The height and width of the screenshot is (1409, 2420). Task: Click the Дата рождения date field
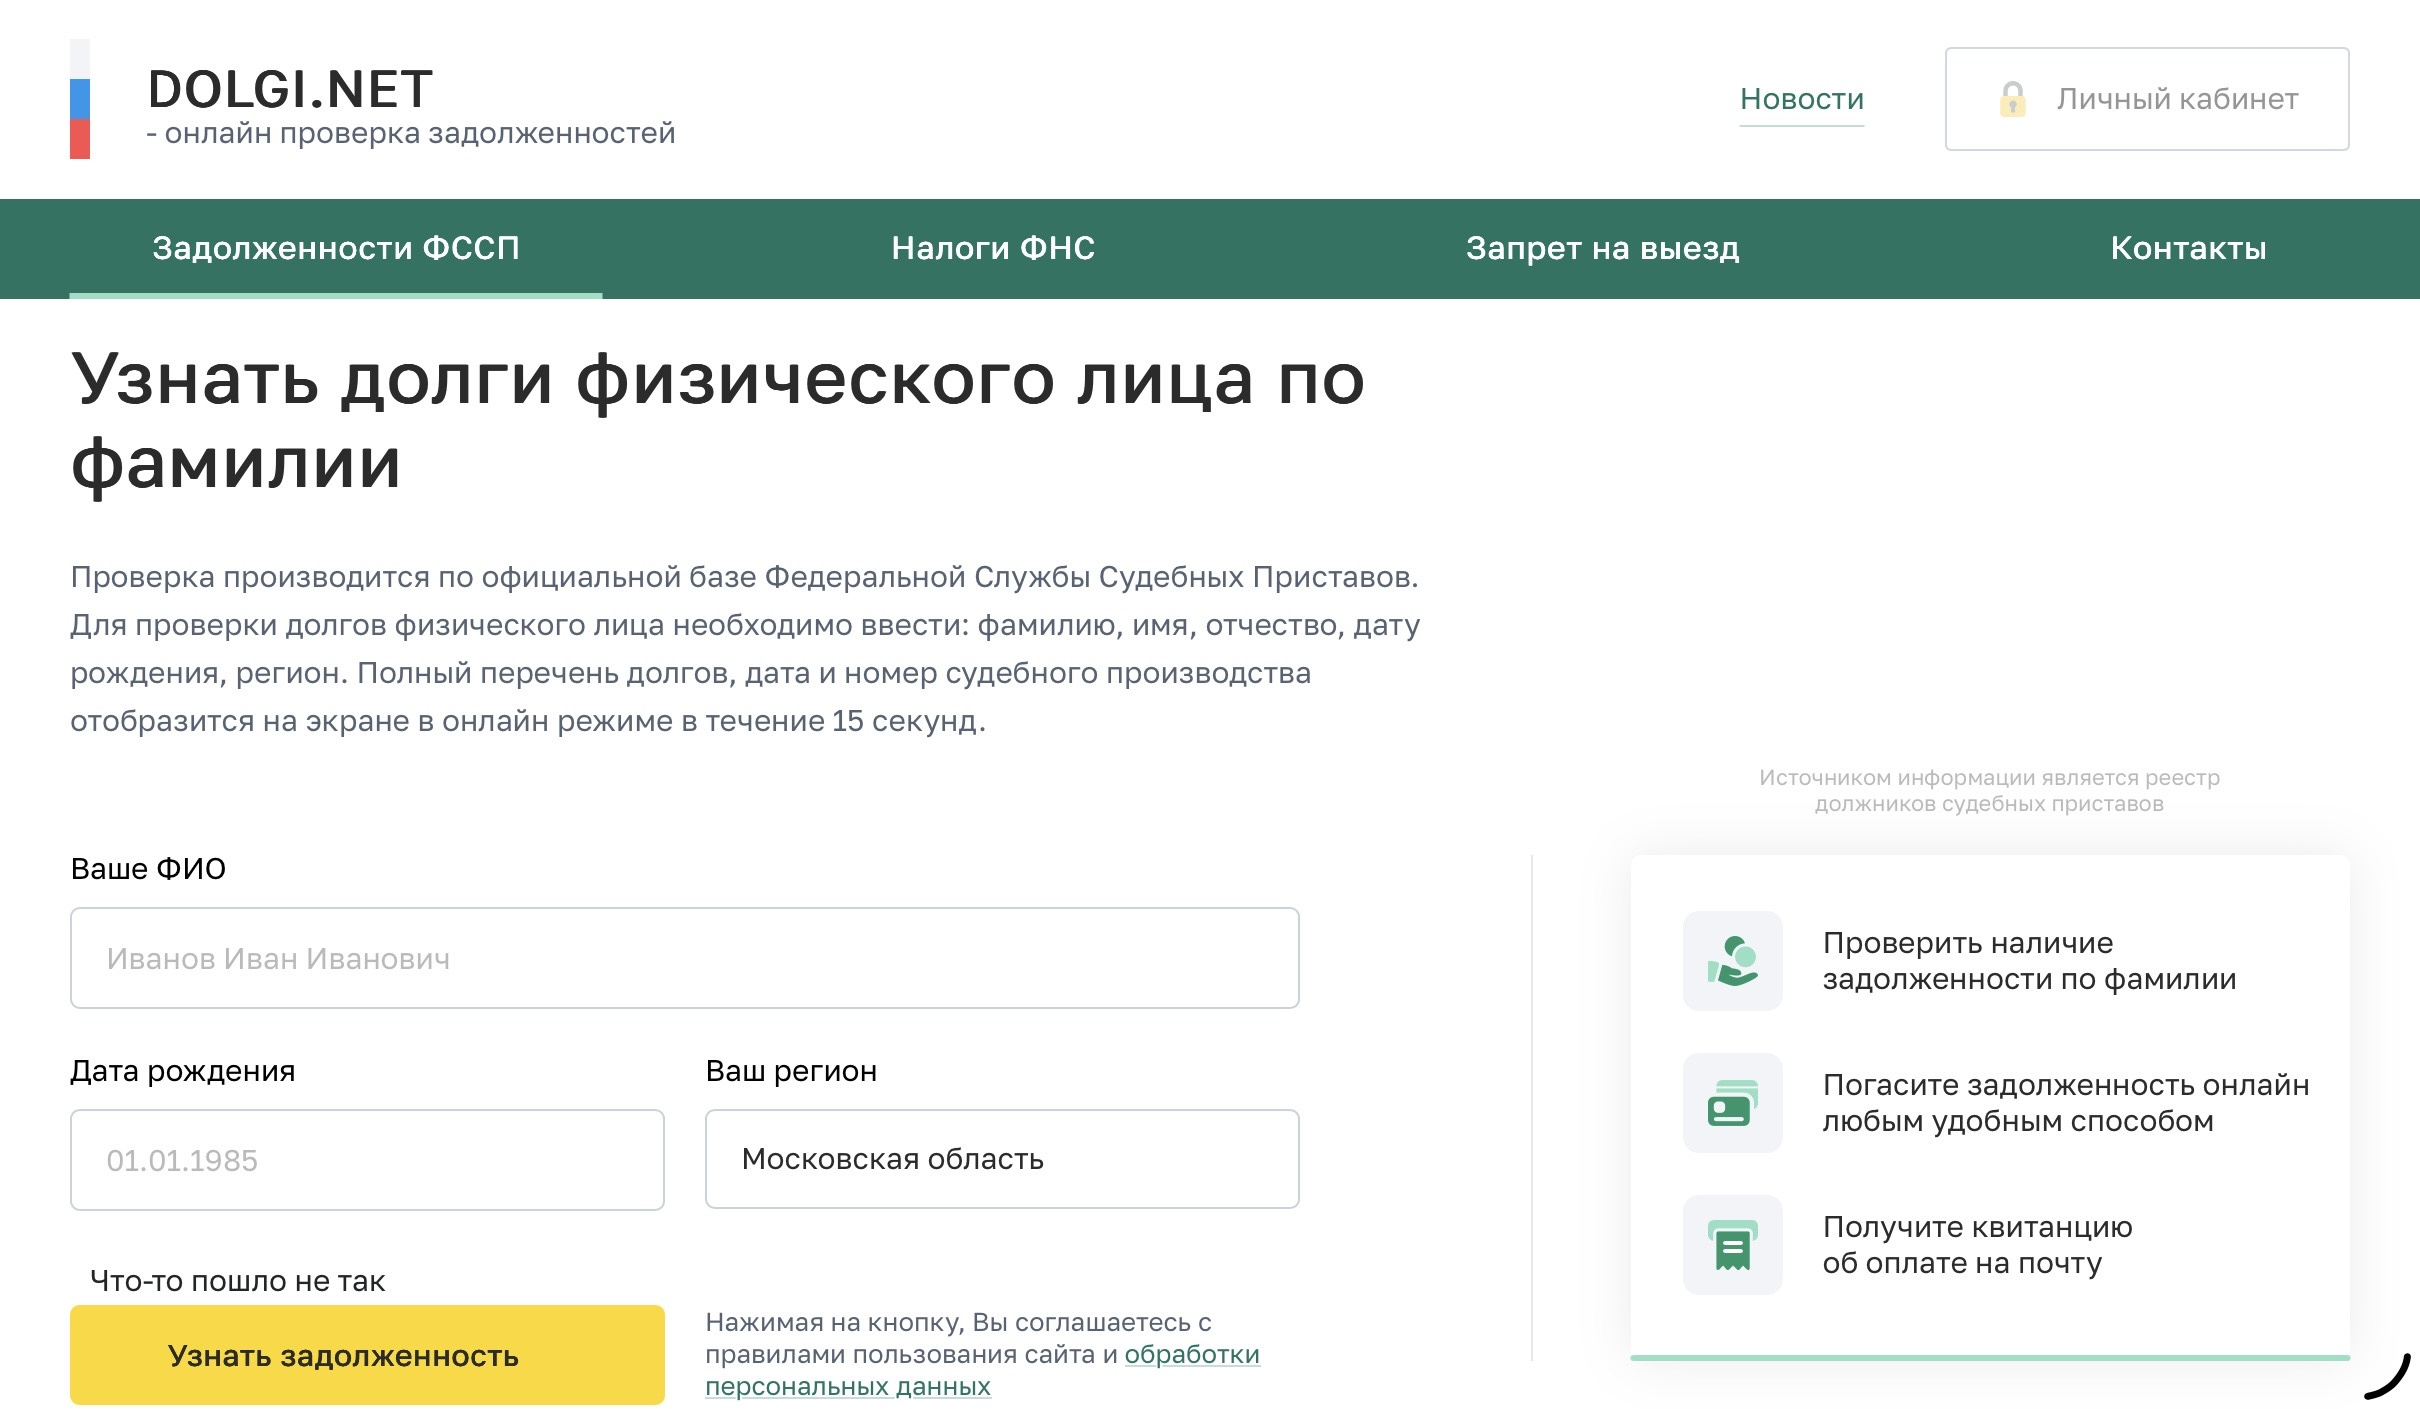pos(367,1160)
